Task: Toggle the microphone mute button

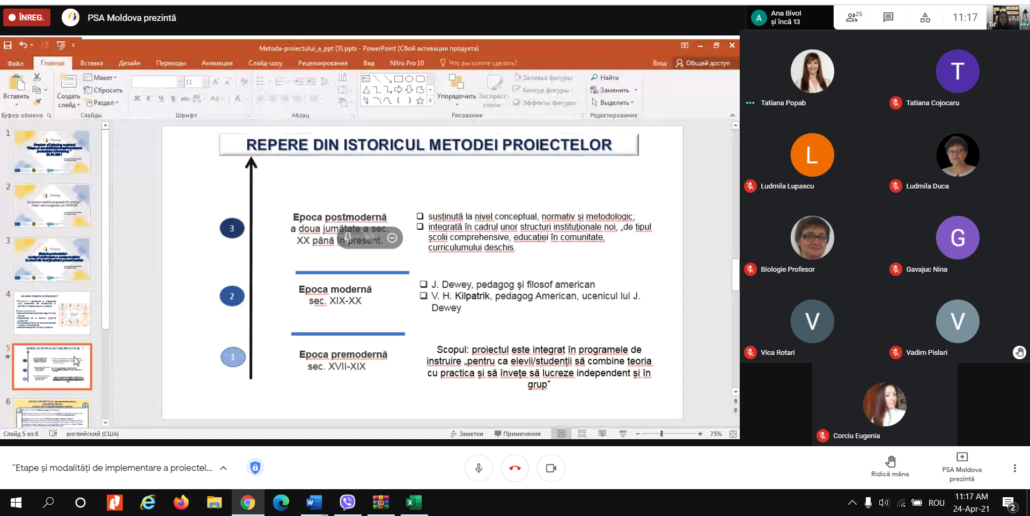Action: tap(479, 467)
